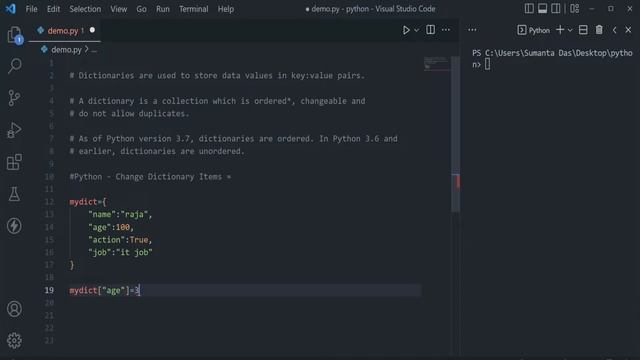640x360 pixels.
Task: Click the "job":"it job" line
Action: tap(120, 252)
